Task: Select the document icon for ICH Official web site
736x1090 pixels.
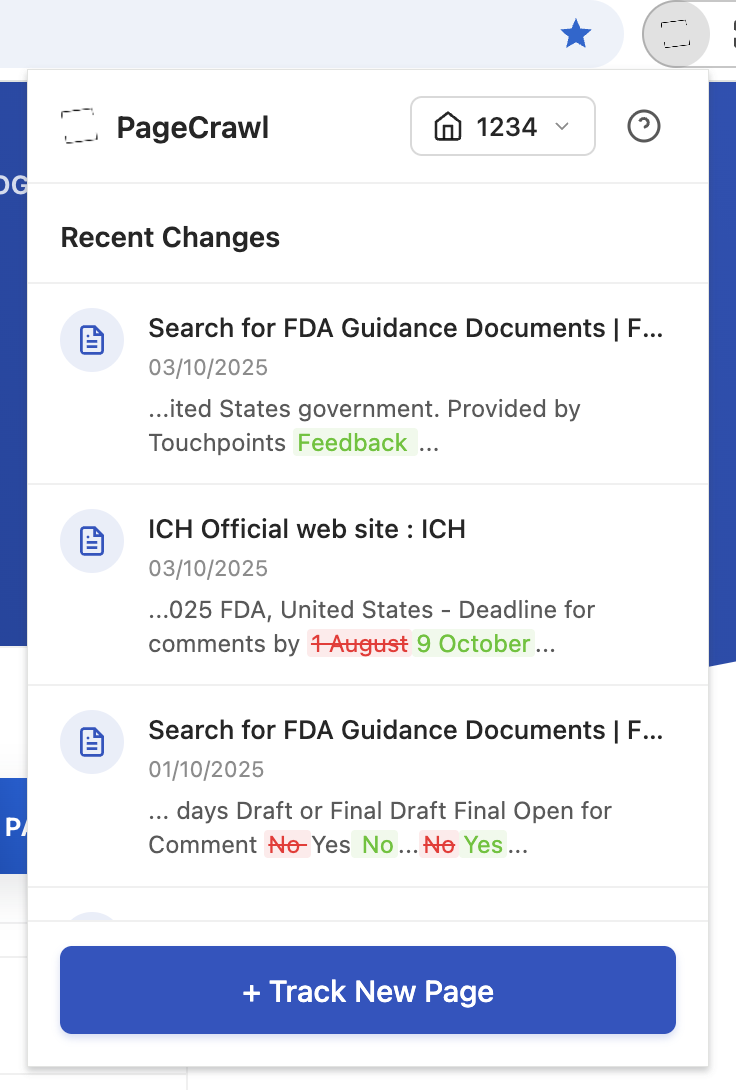Action: click(92, 541)
